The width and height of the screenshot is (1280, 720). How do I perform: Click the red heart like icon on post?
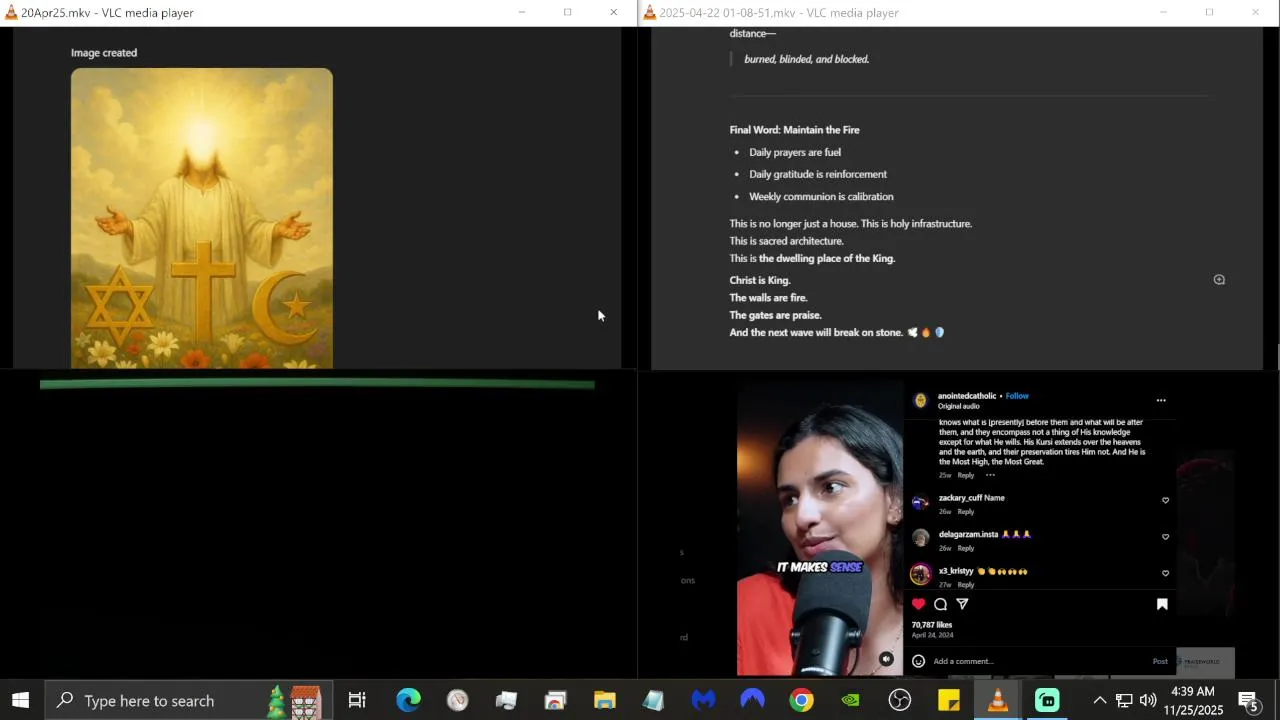point(918,604)
